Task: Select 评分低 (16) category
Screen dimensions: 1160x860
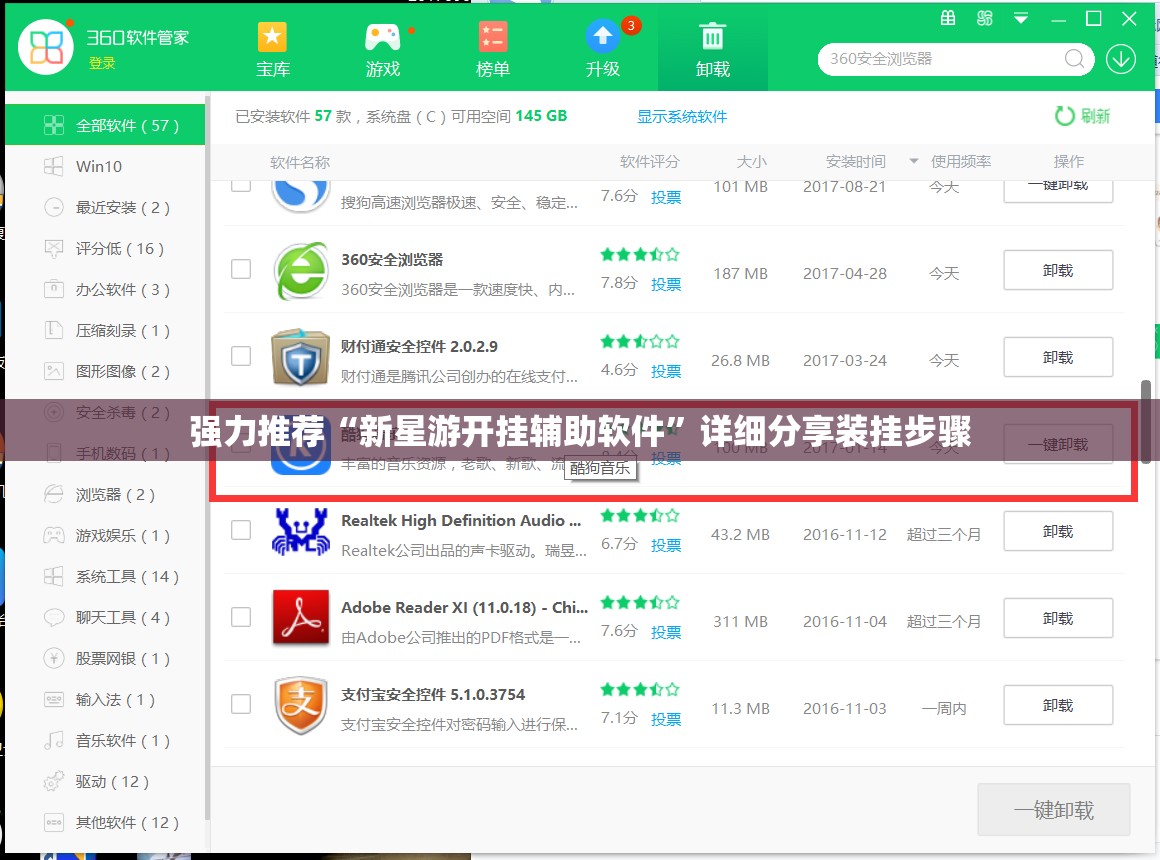Action: [x=105, y=249]
